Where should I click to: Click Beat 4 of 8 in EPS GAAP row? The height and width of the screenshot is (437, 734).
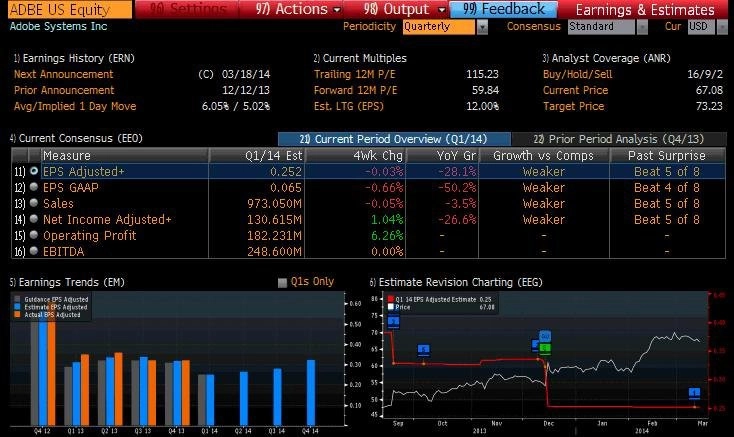tap(667, 188)
